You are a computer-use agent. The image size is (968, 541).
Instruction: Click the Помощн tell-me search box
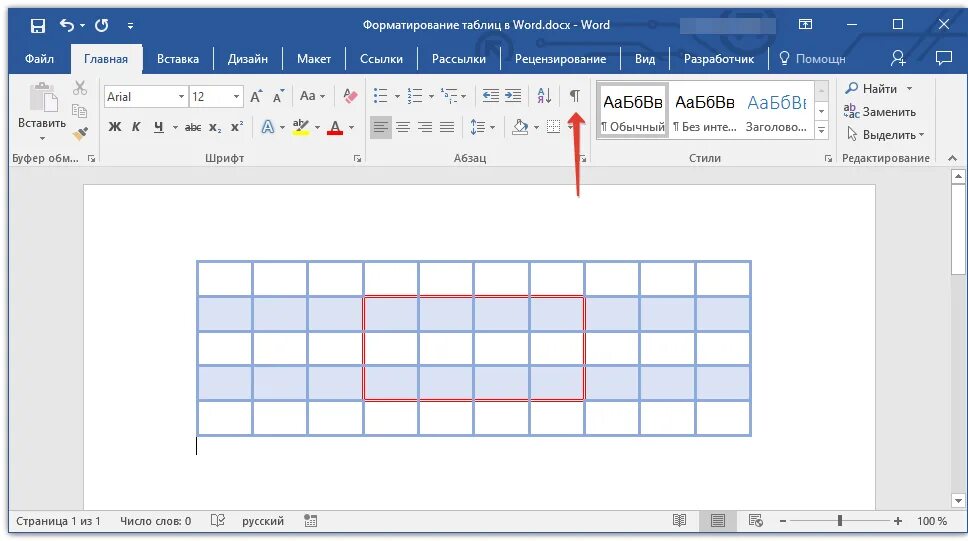click(x=812, y=59)
